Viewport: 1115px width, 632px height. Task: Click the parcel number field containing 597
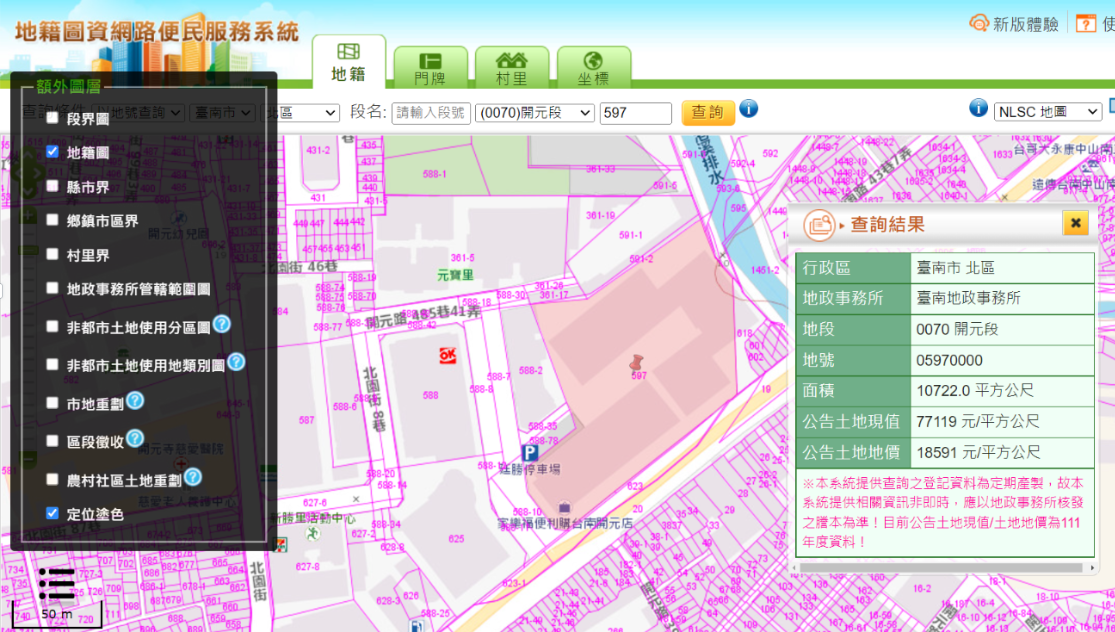pyautogui.click(x=636, y=113)
